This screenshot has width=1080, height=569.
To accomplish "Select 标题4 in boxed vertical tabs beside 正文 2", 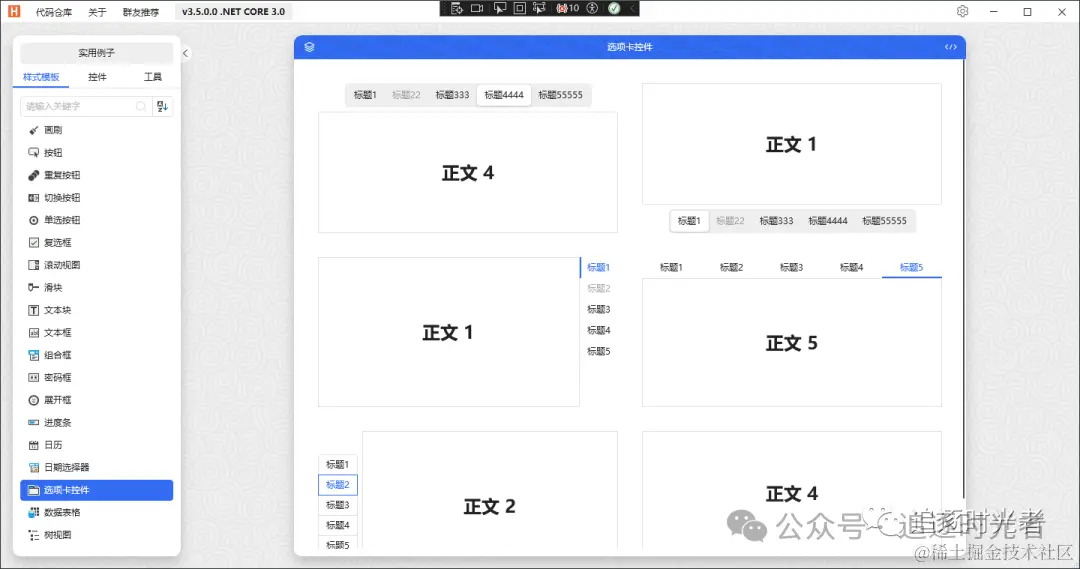I will pyautogui.click(x=338, y=525).
